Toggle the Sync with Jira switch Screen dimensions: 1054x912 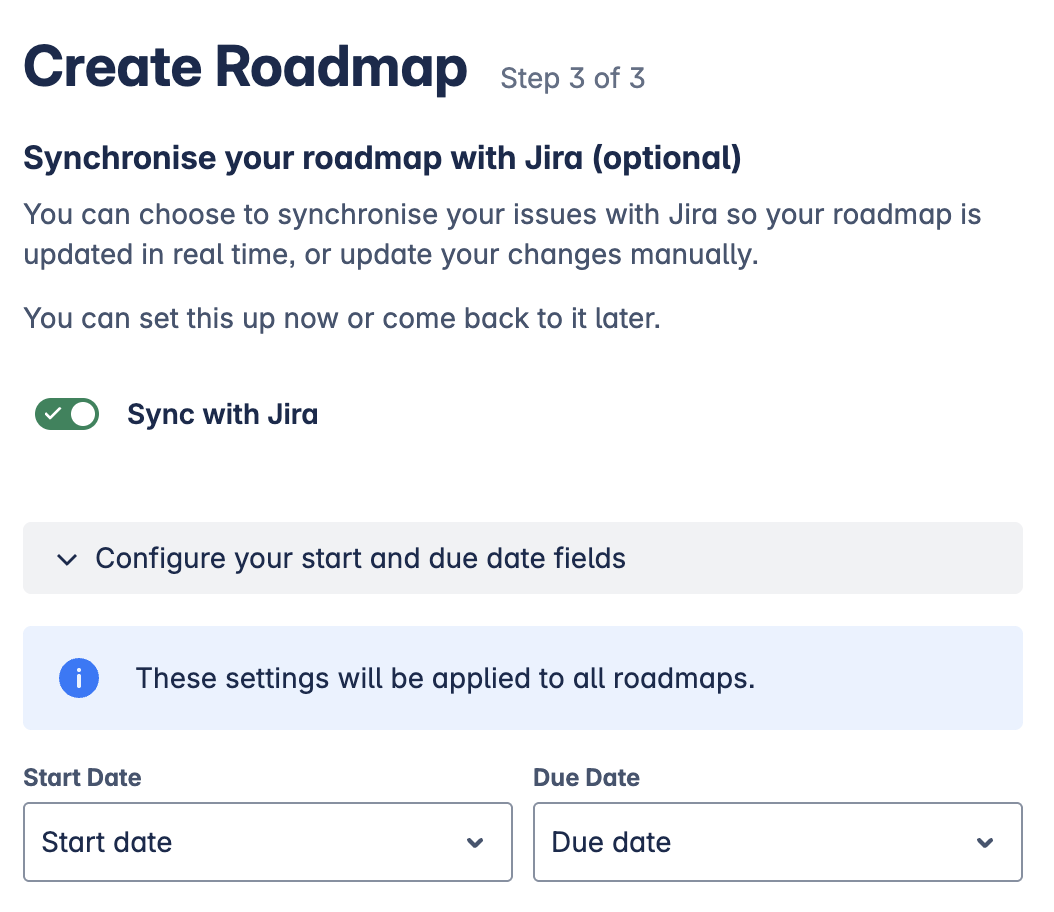coord(67,414)
